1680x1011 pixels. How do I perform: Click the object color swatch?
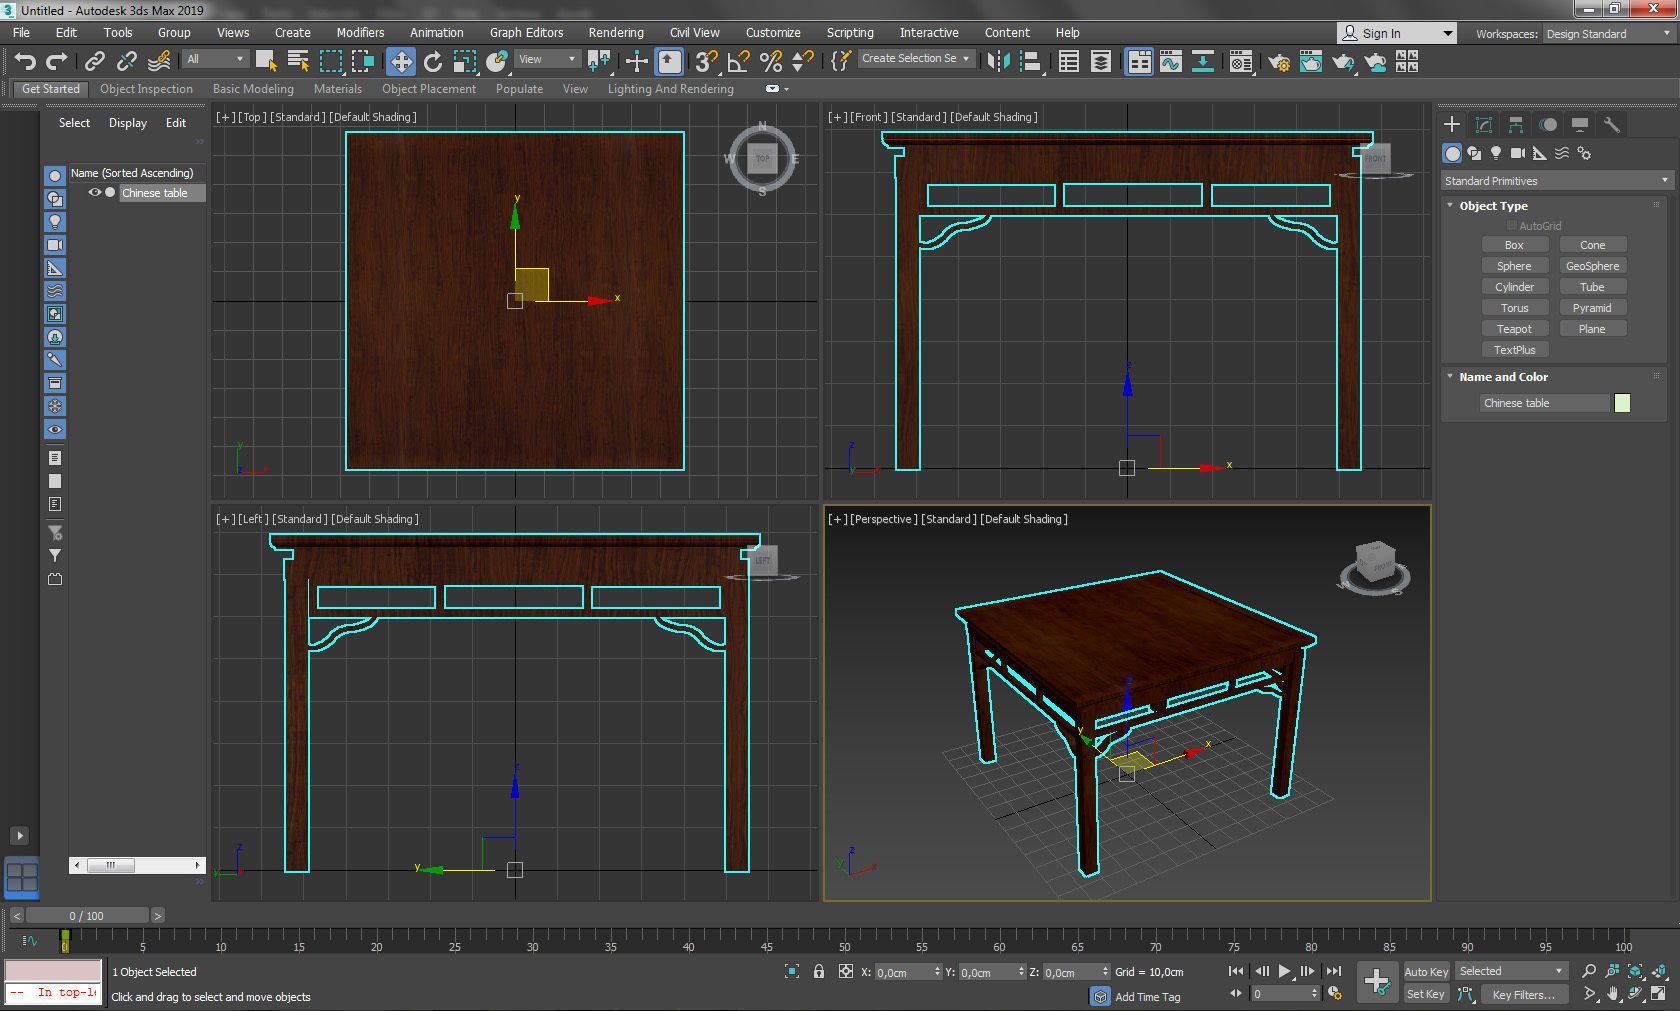tap(1622, 403)
